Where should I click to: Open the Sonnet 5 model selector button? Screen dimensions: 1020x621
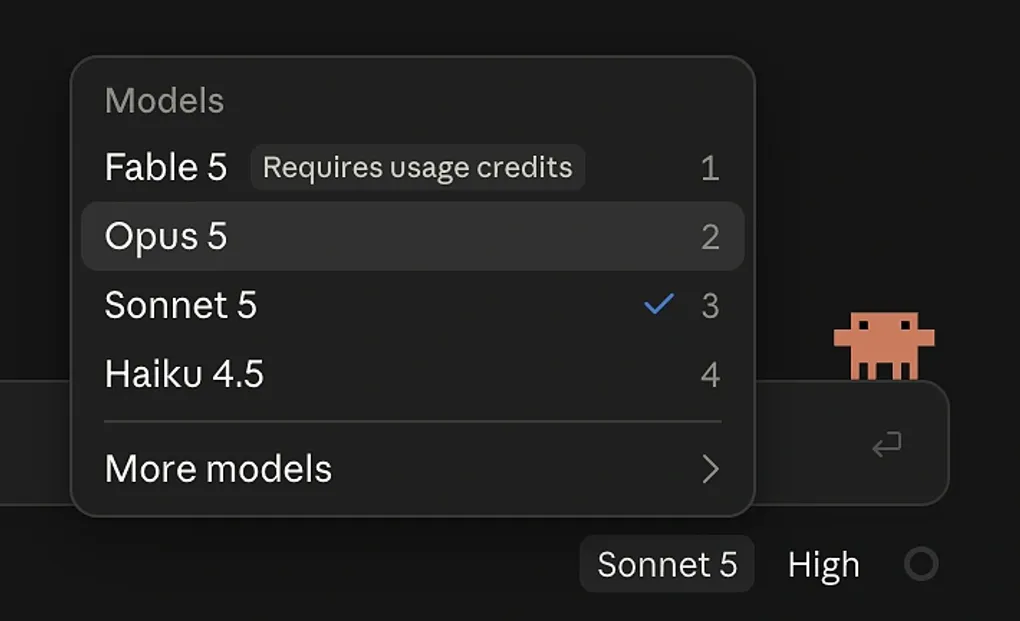pos(667,564)
